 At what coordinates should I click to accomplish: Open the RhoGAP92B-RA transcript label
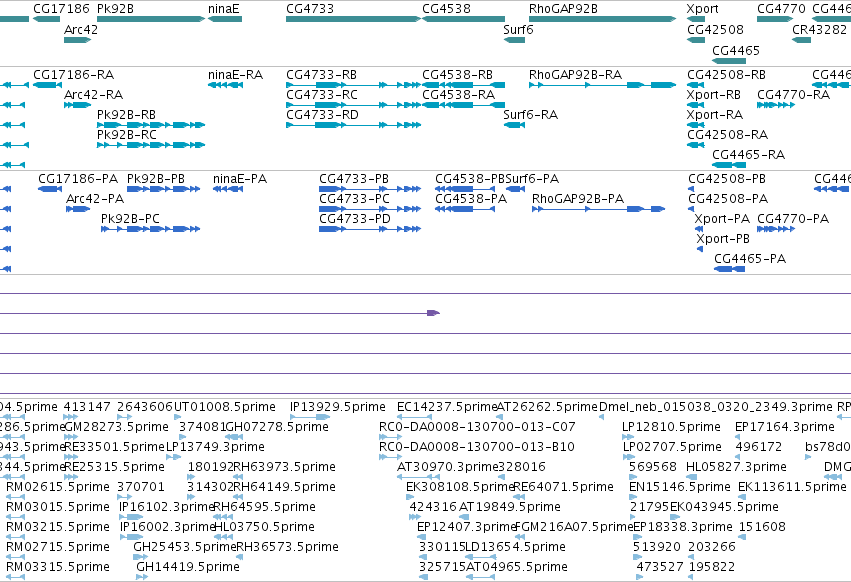pos(575,74)
